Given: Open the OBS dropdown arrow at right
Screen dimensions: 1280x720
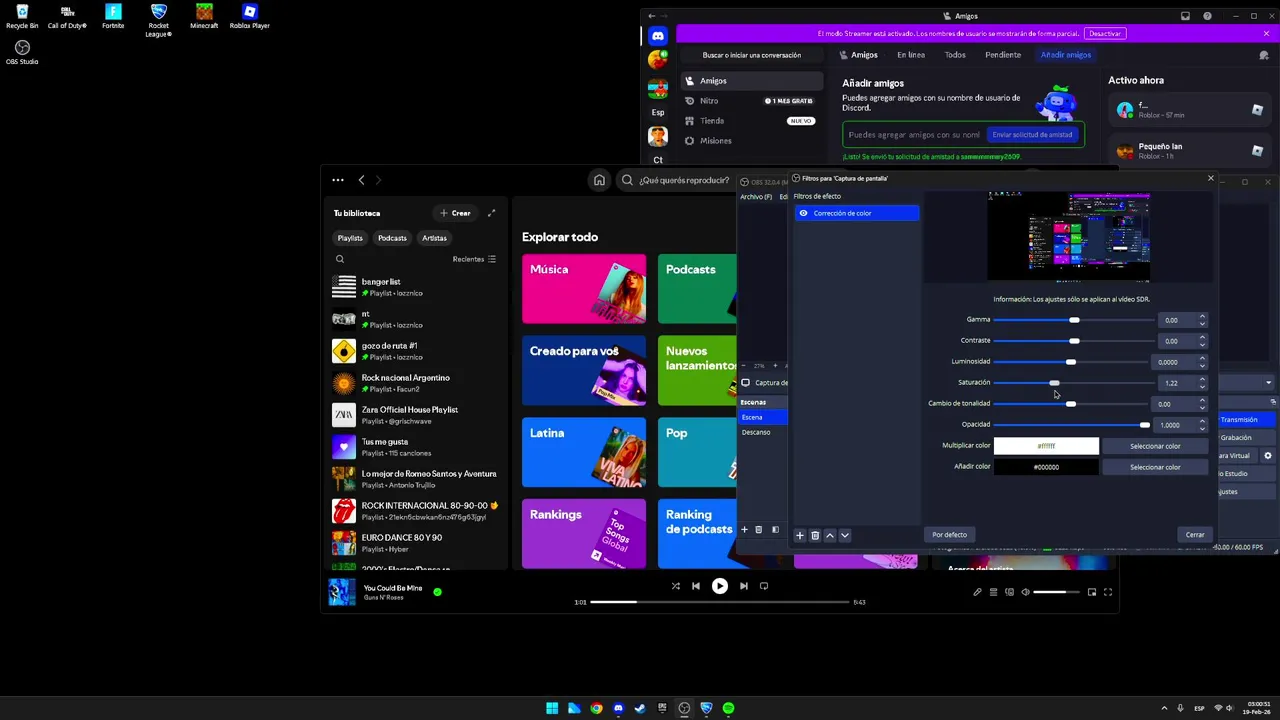Looking at the screenshot, I should tap(1268, 383).
